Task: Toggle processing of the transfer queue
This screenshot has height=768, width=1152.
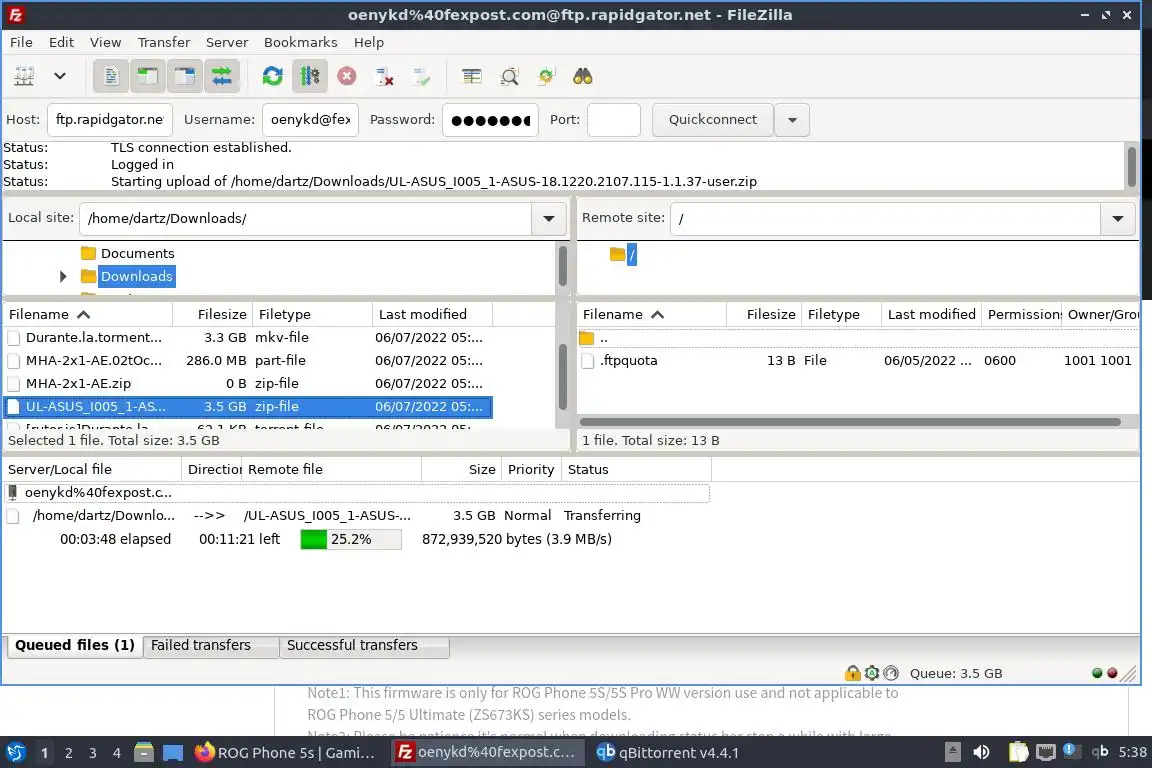Action: point(309,76)
